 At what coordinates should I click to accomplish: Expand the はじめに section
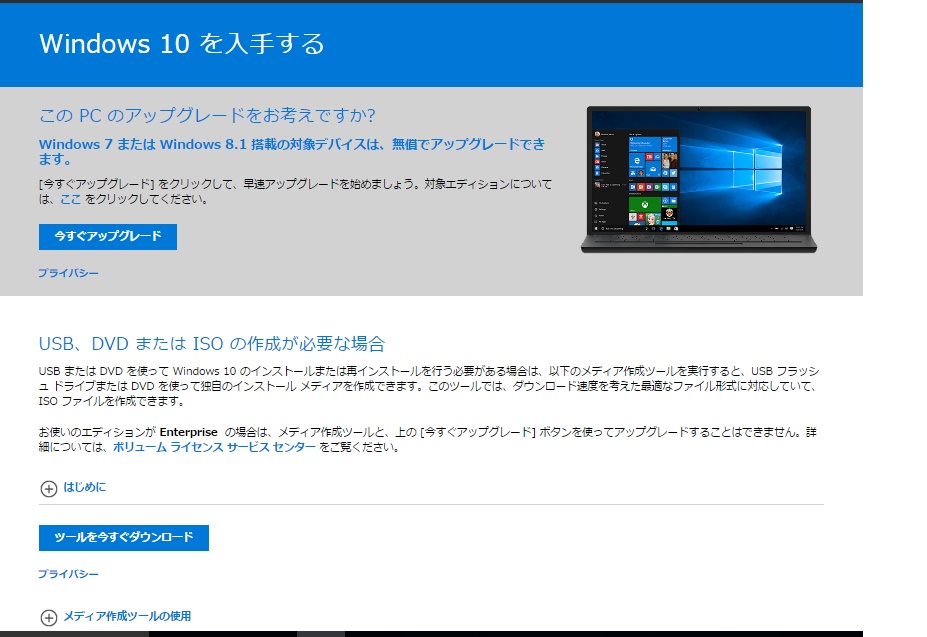[x=85, y=487]
